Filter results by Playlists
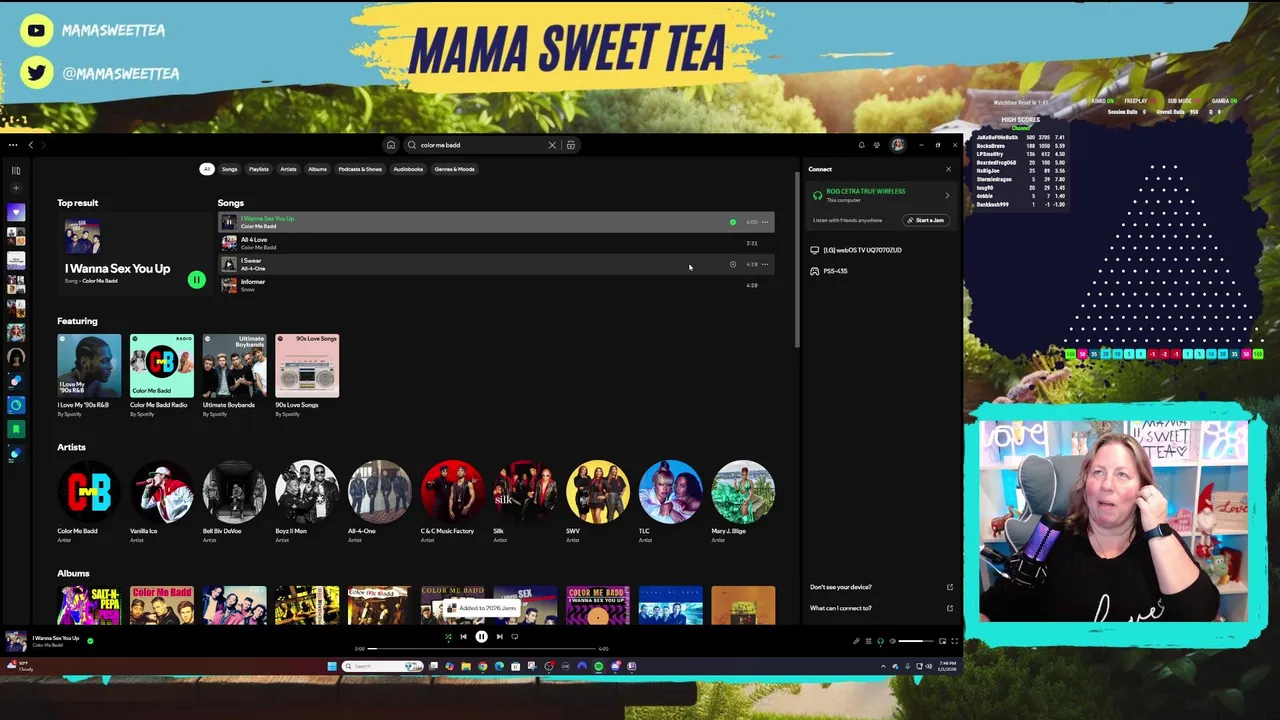The width and height of the screenshot is (1280, 720). pos(259,169)
